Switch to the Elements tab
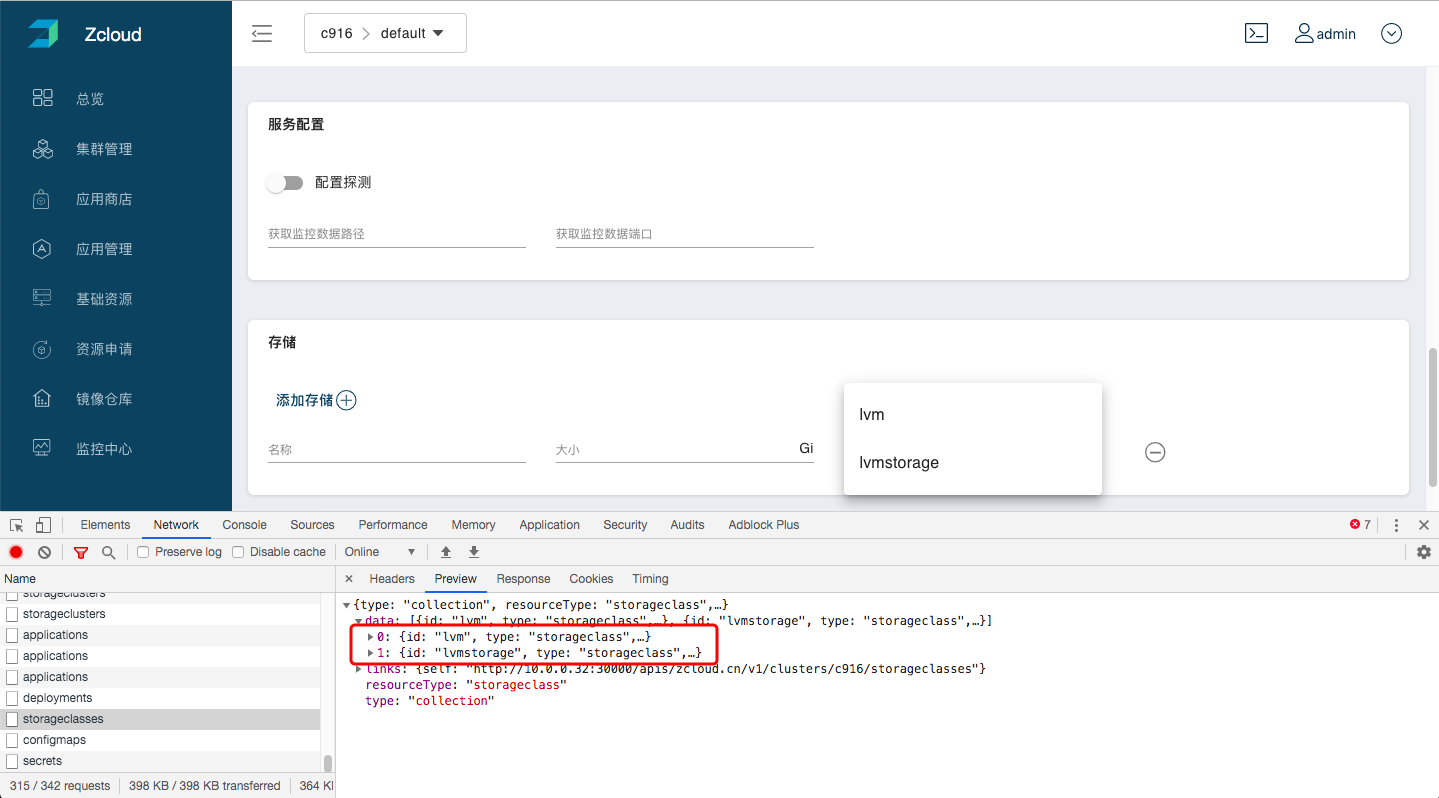1439x798 pixels. (x=105, y=525)
